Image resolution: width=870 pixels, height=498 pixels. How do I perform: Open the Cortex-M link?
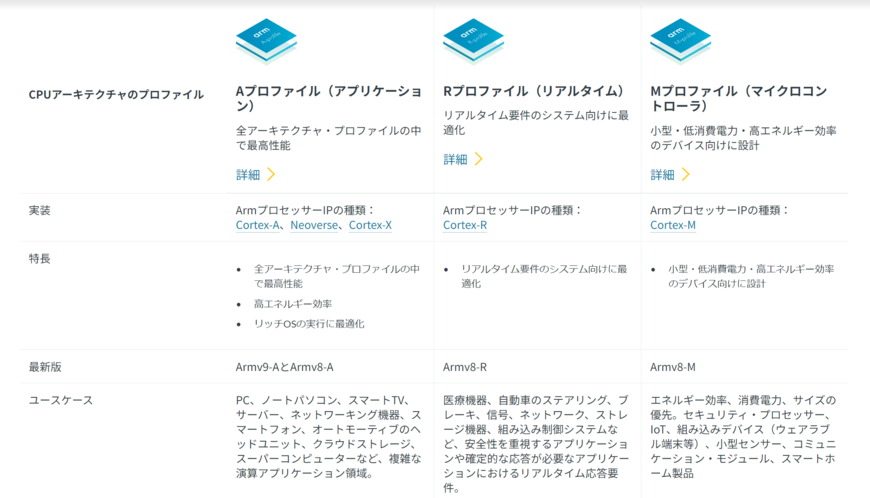coord(673,225)
